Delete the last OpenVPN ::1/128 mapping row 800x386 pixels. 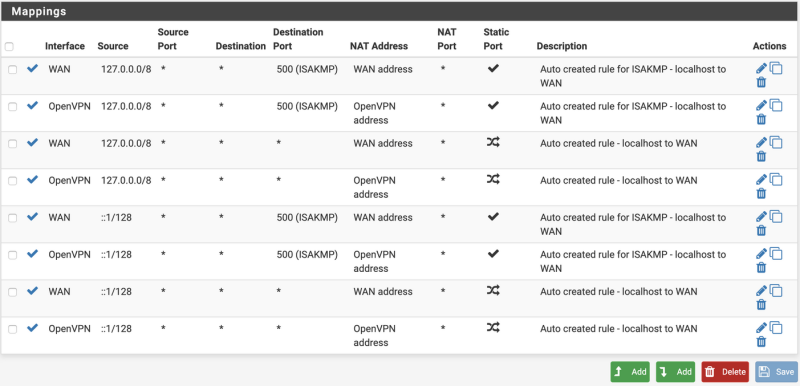click(x=761, y=342)
